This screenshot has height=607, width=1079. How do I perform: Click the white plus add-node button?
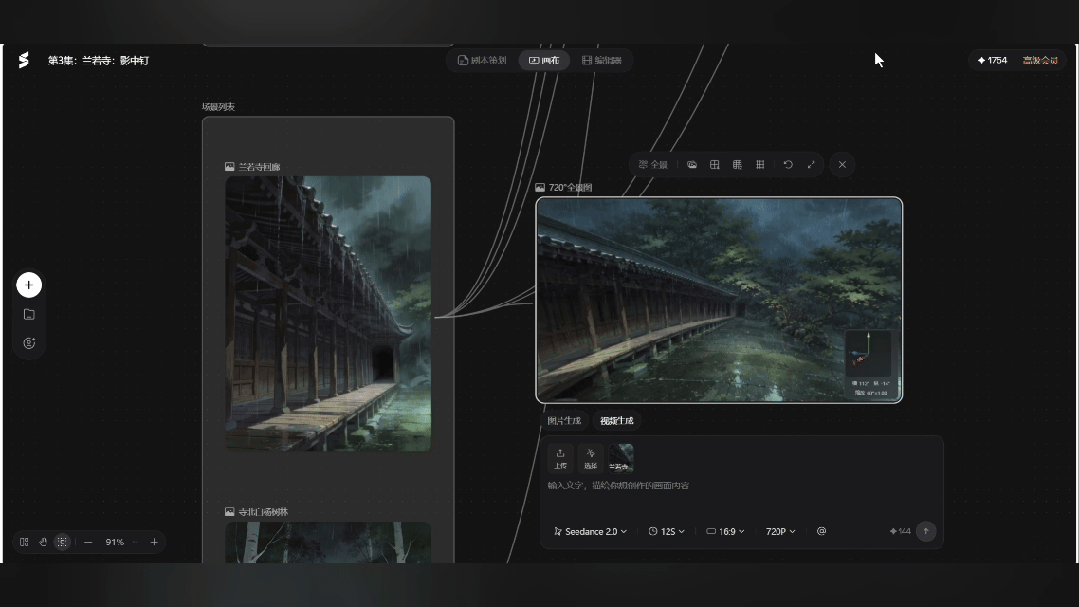click(x=29, y=285)
